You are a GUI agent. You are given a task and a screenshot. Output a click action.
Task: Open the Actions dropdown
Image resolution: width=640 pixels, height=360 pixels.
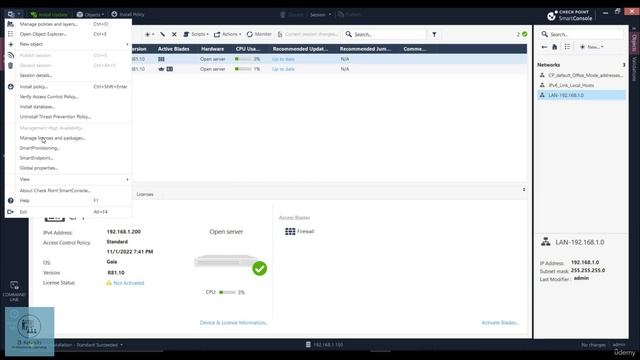coord(228,34)
